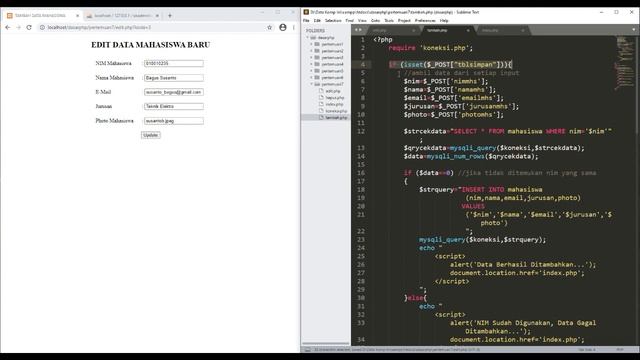This screenshot has height=360, width=640.
Task: Click Tab Size setting in status bar
Action: [587, 349]
